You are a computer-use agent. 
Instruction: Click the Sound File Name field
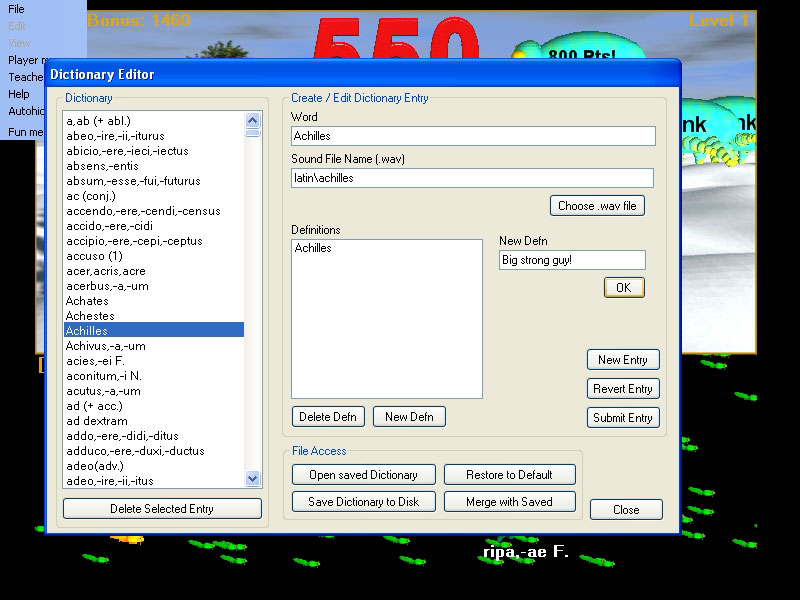point(472,177)
